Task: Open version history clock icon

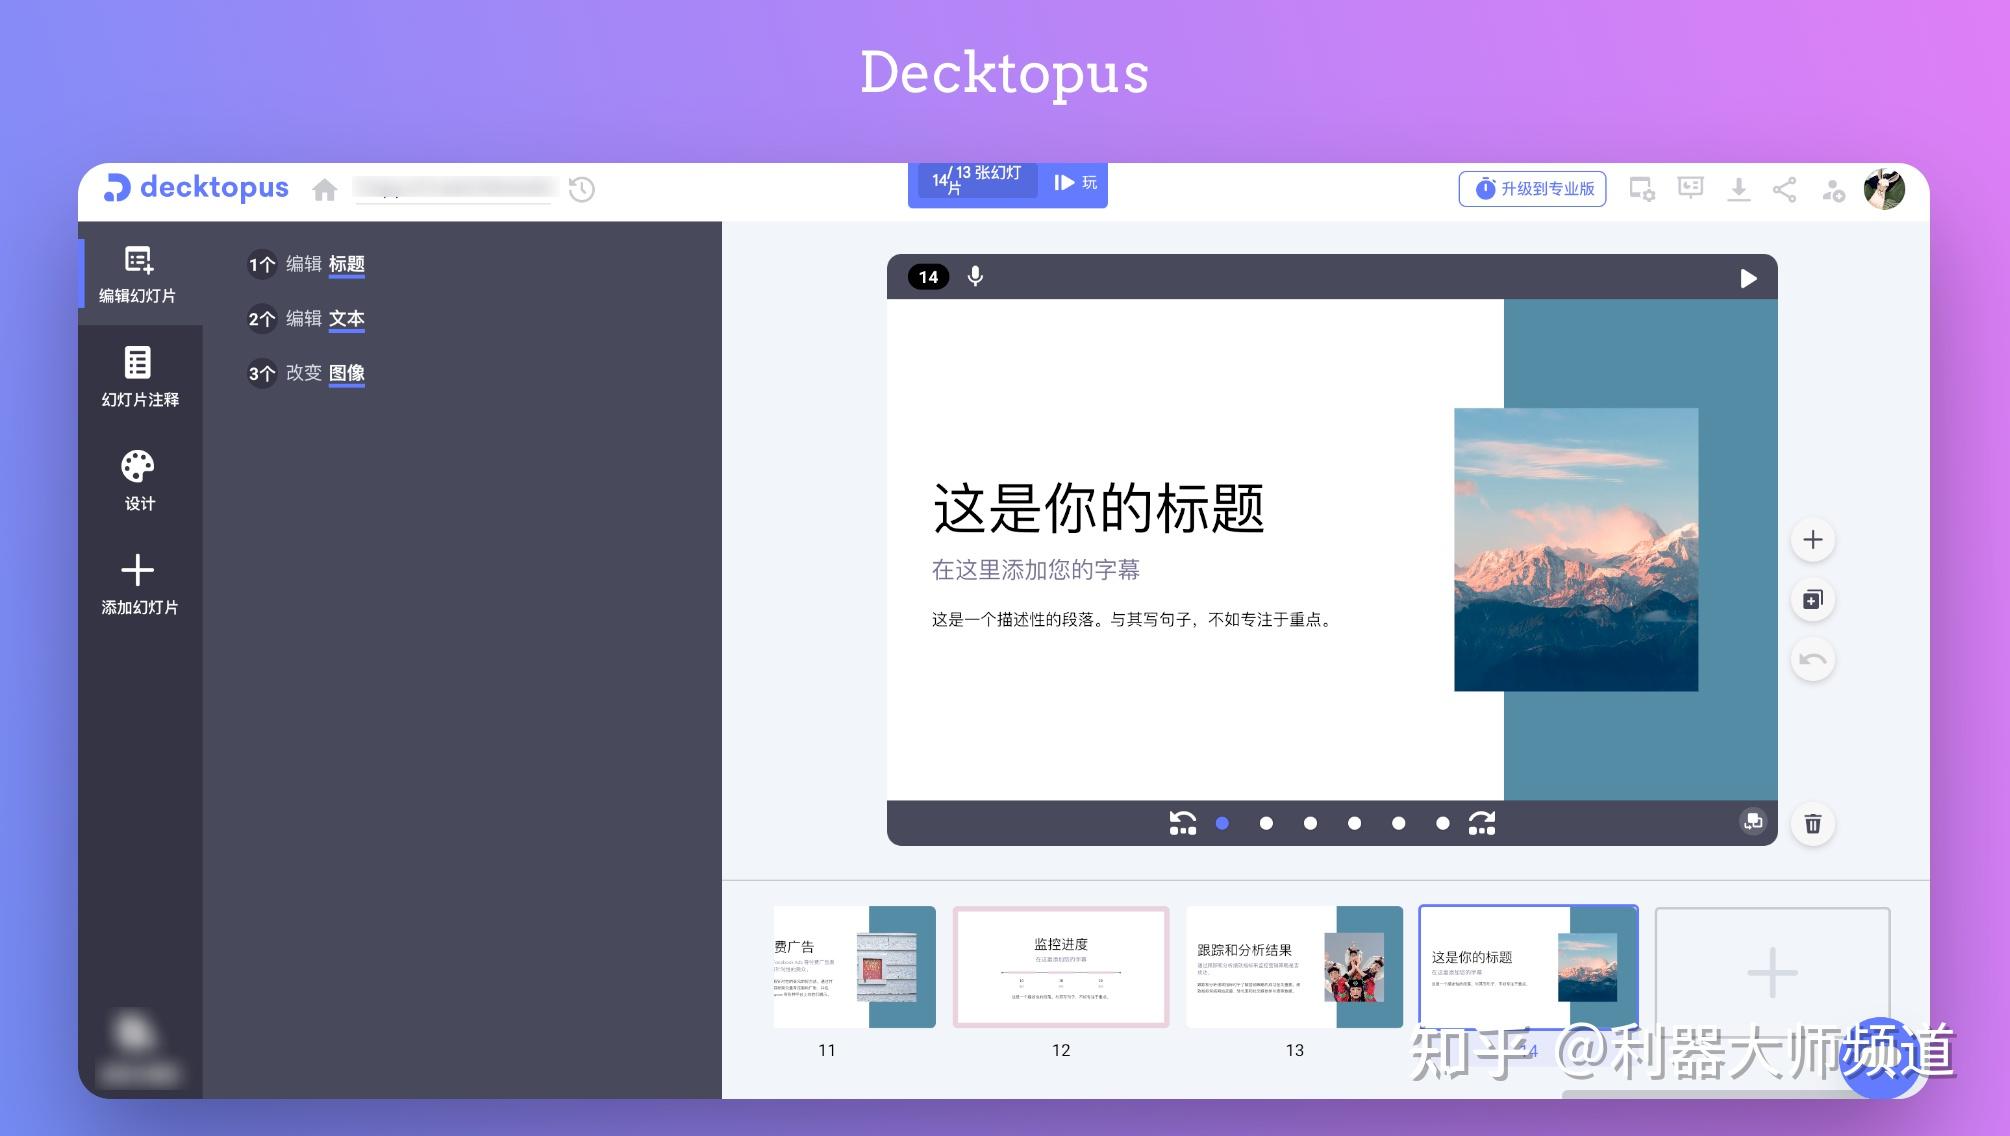Action: 582,189
